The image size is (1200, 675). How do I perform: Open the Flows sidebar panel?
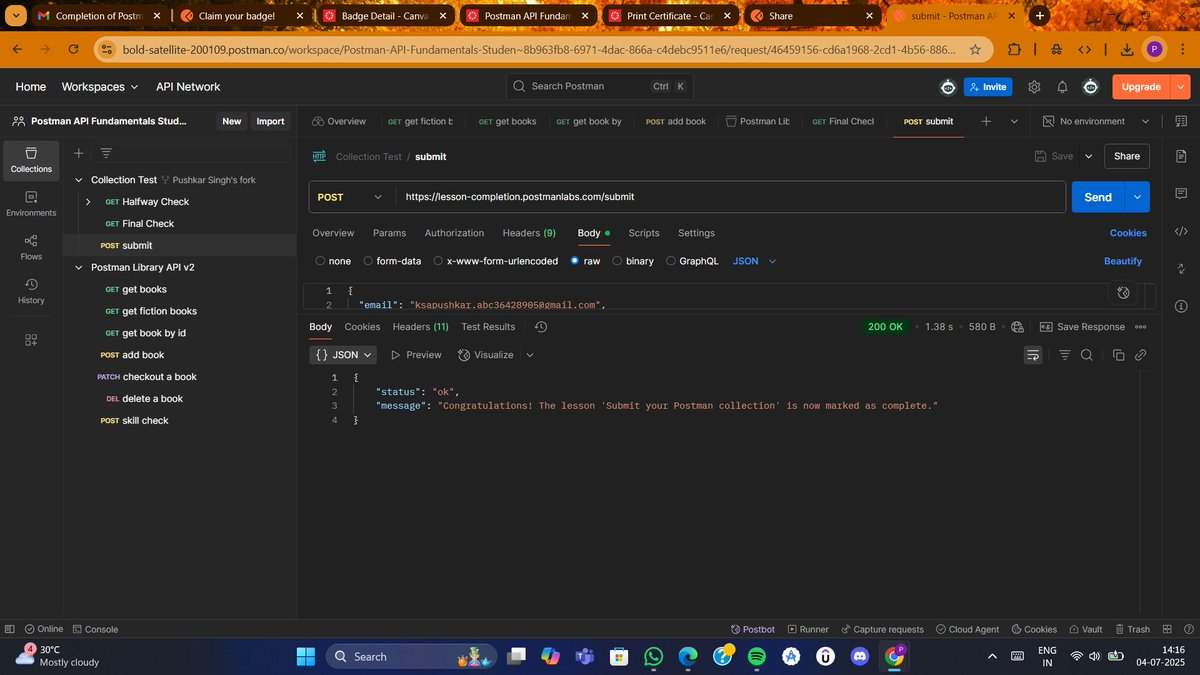click(x=31, y=247)
